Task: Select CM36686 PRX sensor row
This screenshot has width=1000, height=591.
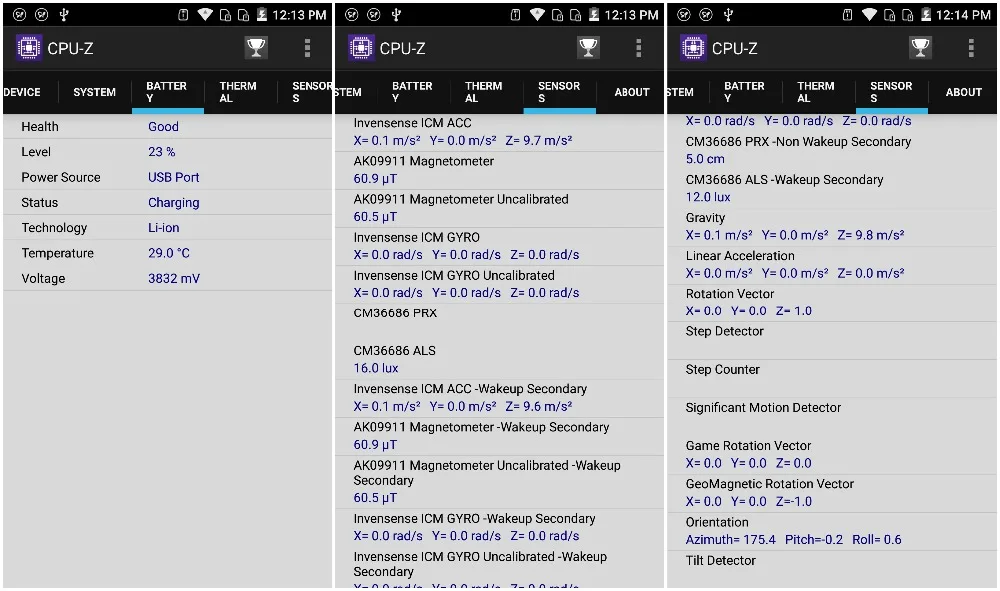Action: pos(499,323)
